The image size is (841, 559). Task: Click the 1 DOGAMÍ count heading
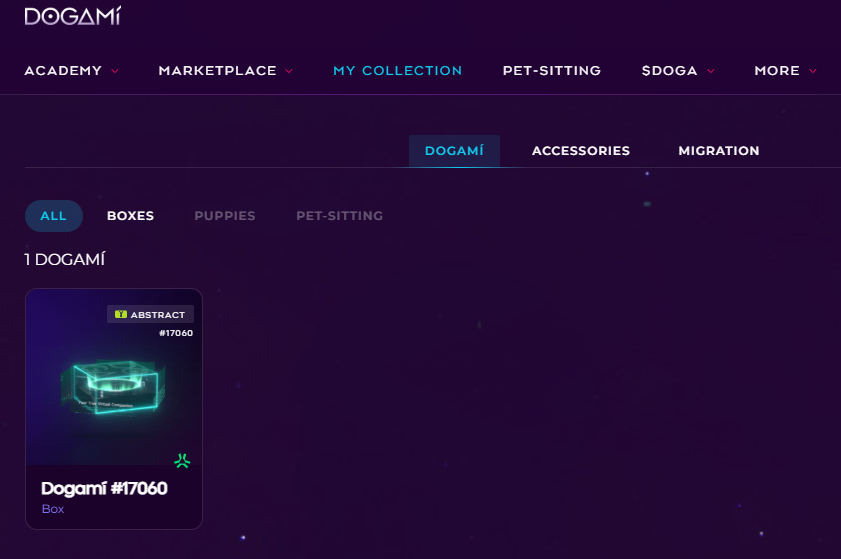(64, 260)
